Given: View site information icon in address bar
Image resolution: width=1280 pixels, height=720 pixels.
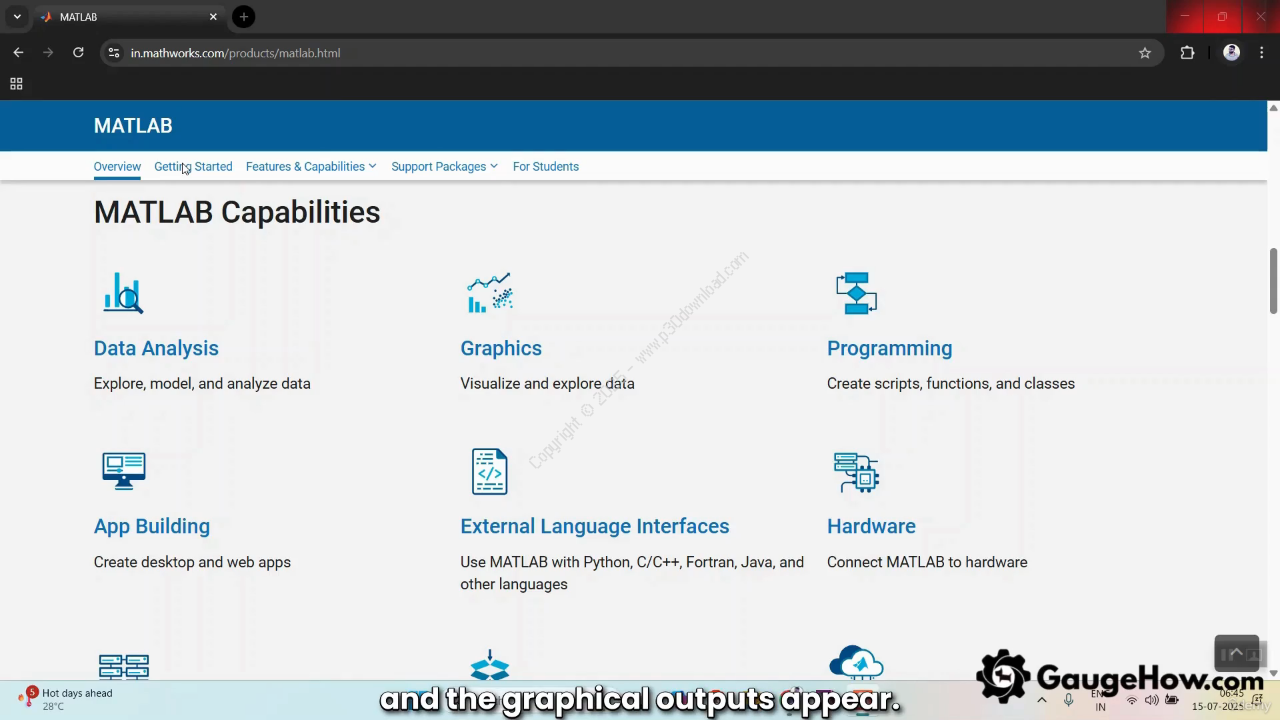Looking at the screenshot, I should 114,53.
